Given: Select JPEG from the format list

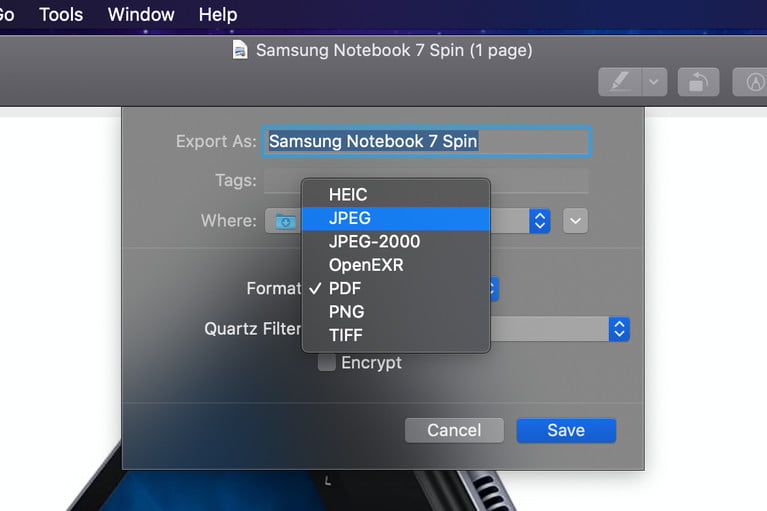Looking at the screenshot, I should [x=350, y=218].
